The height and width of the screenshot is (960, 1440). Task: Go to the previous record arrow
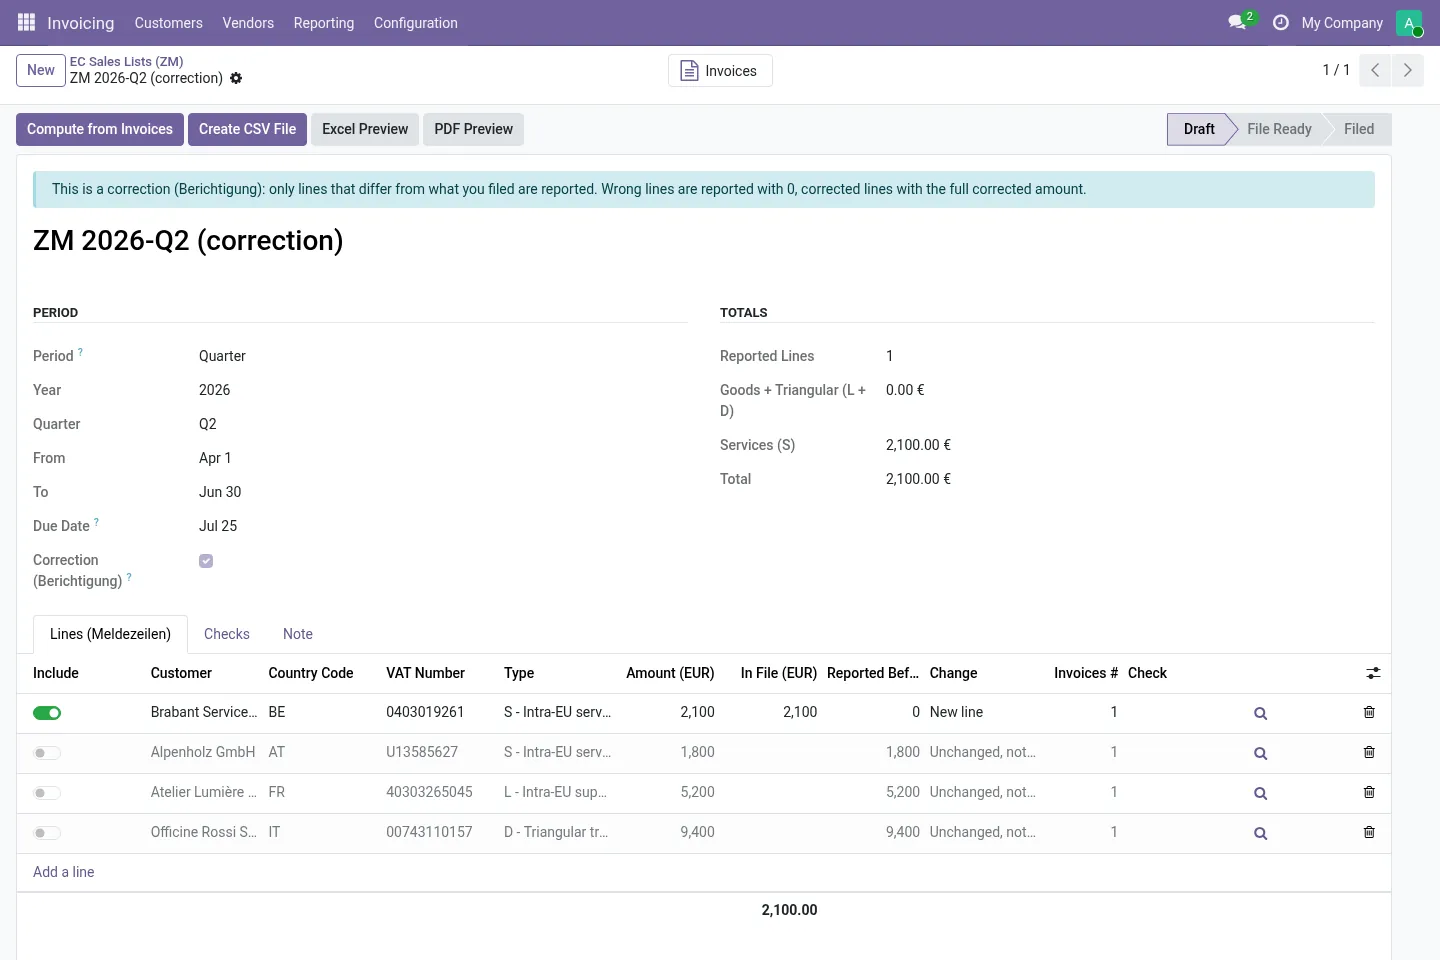pyautogui.click(x=1375, y=70)
